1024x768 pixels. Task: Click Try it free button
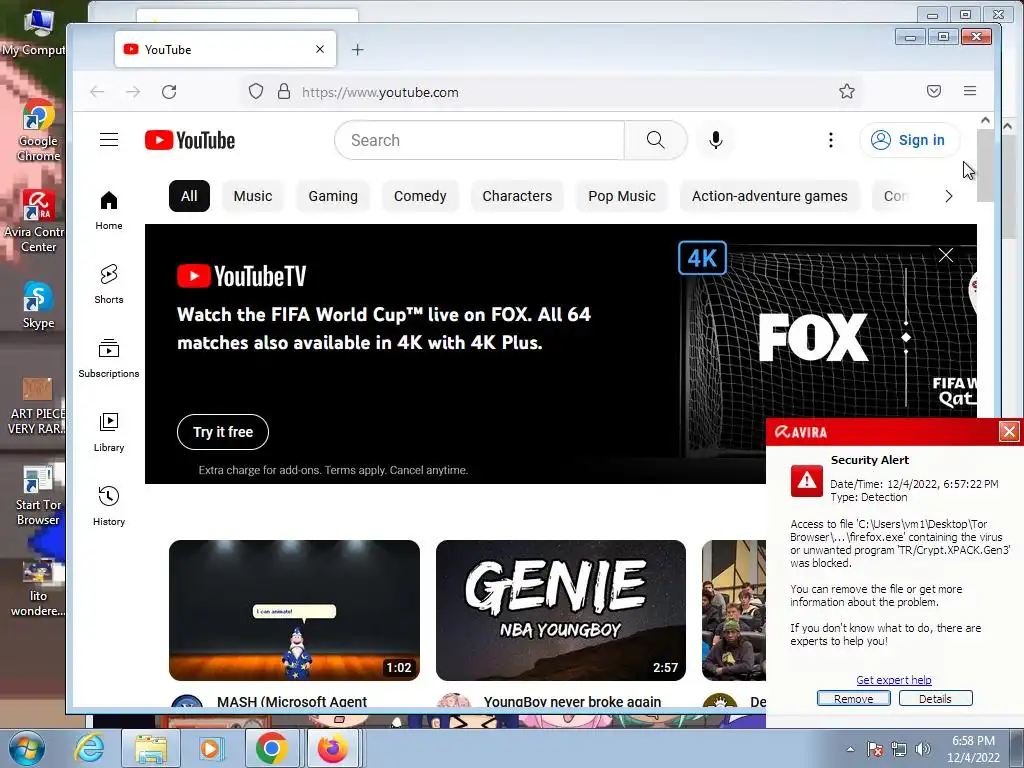[223, 432]
